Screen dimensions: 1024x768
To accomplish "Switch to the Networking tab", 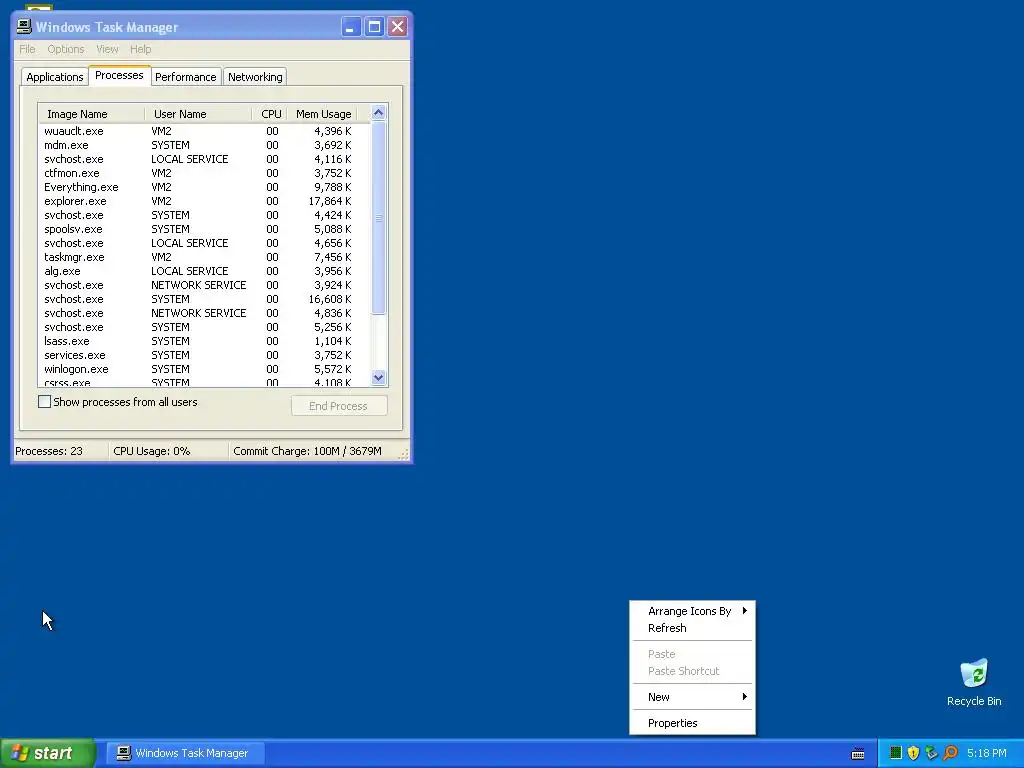I will (255, 77).
